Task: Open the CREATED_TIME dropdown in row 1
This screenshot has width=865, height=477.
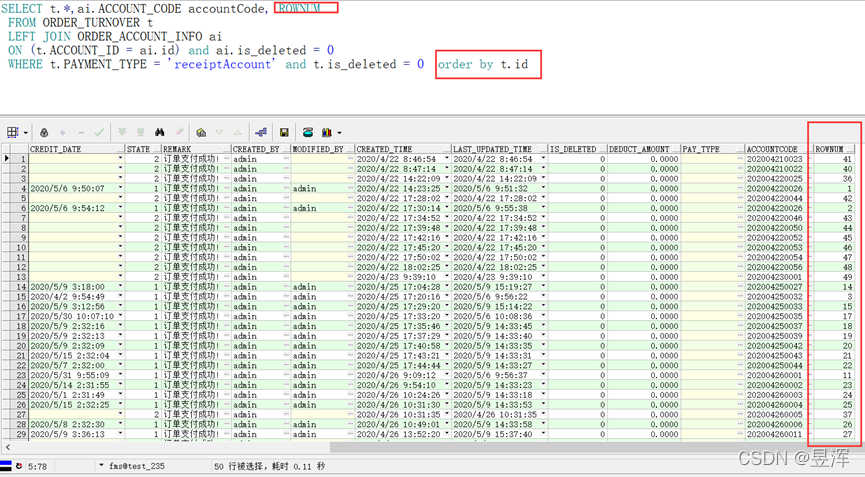Action: (446, 159)
